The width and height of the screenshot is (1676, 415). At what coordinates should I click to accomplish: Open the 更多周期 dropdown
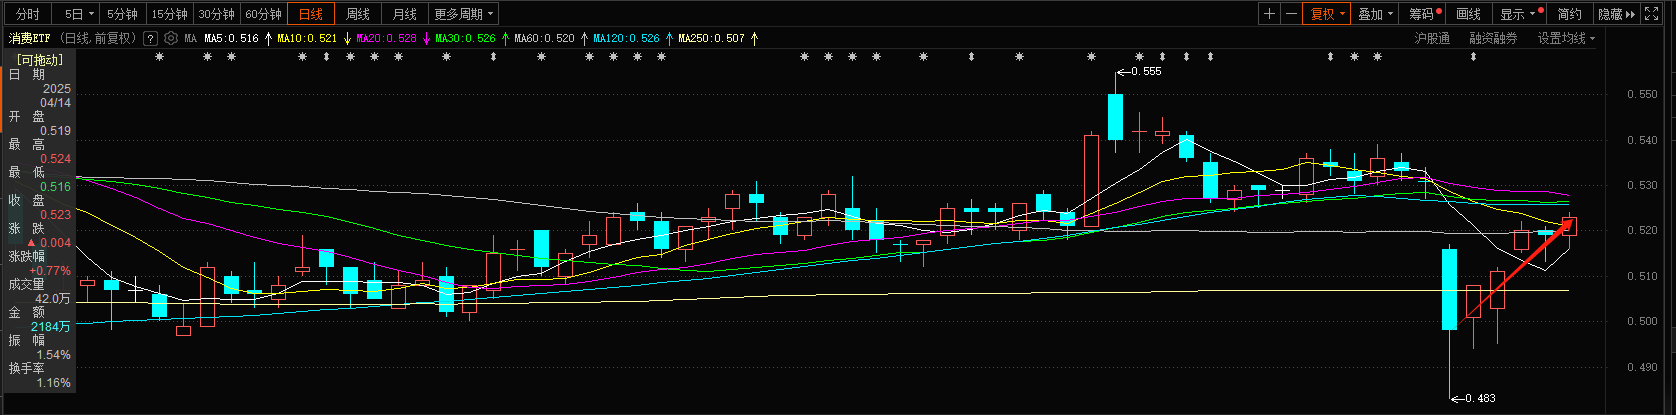464,14
